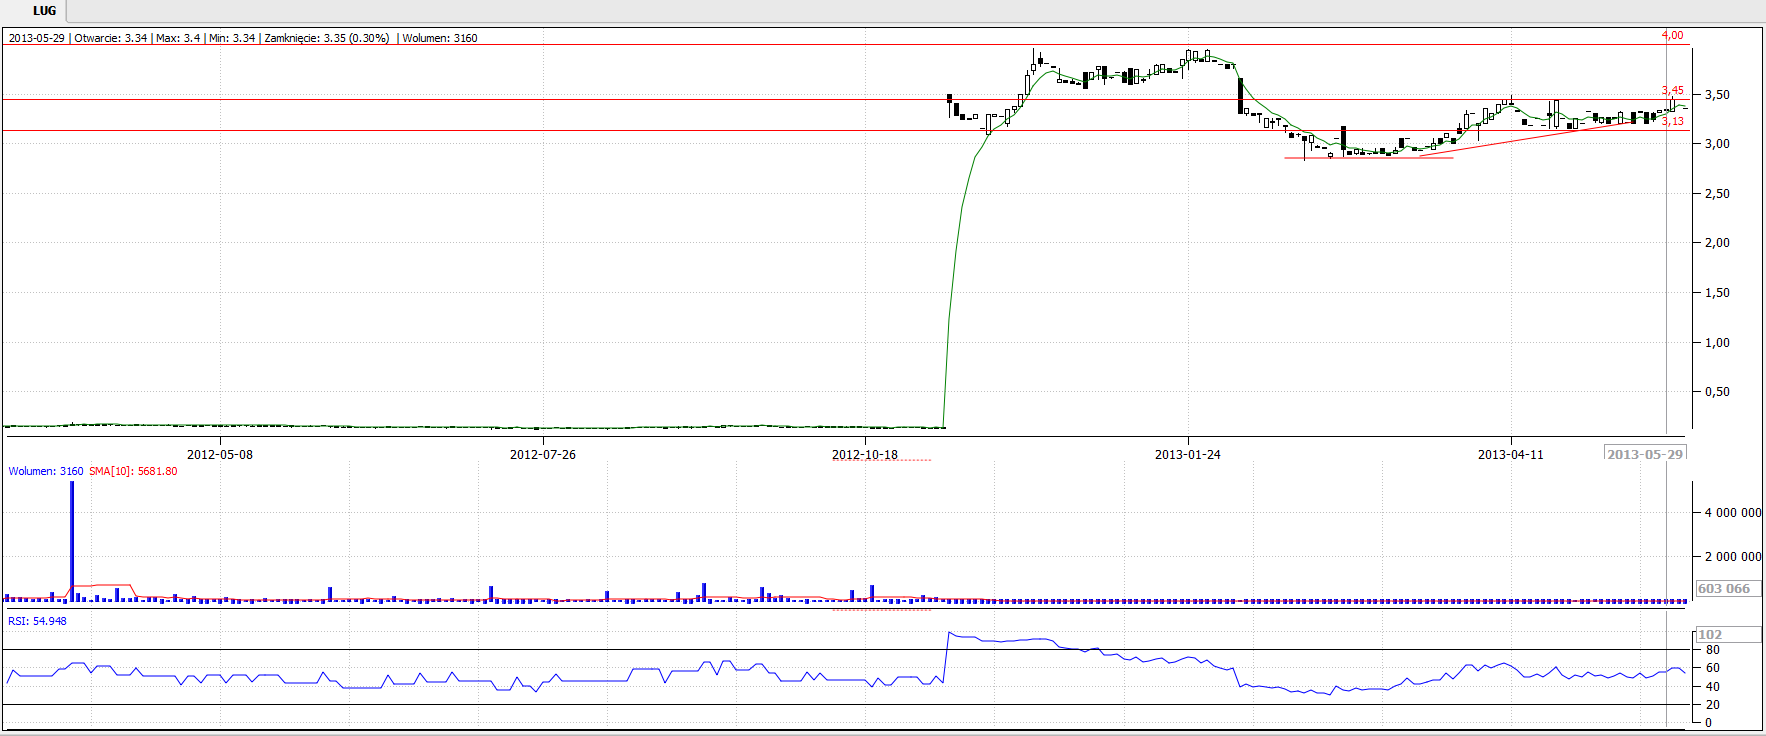Click the 3,50 price axis label
This screenshot has height=736, width=1766.
[x=1717, y=95]
